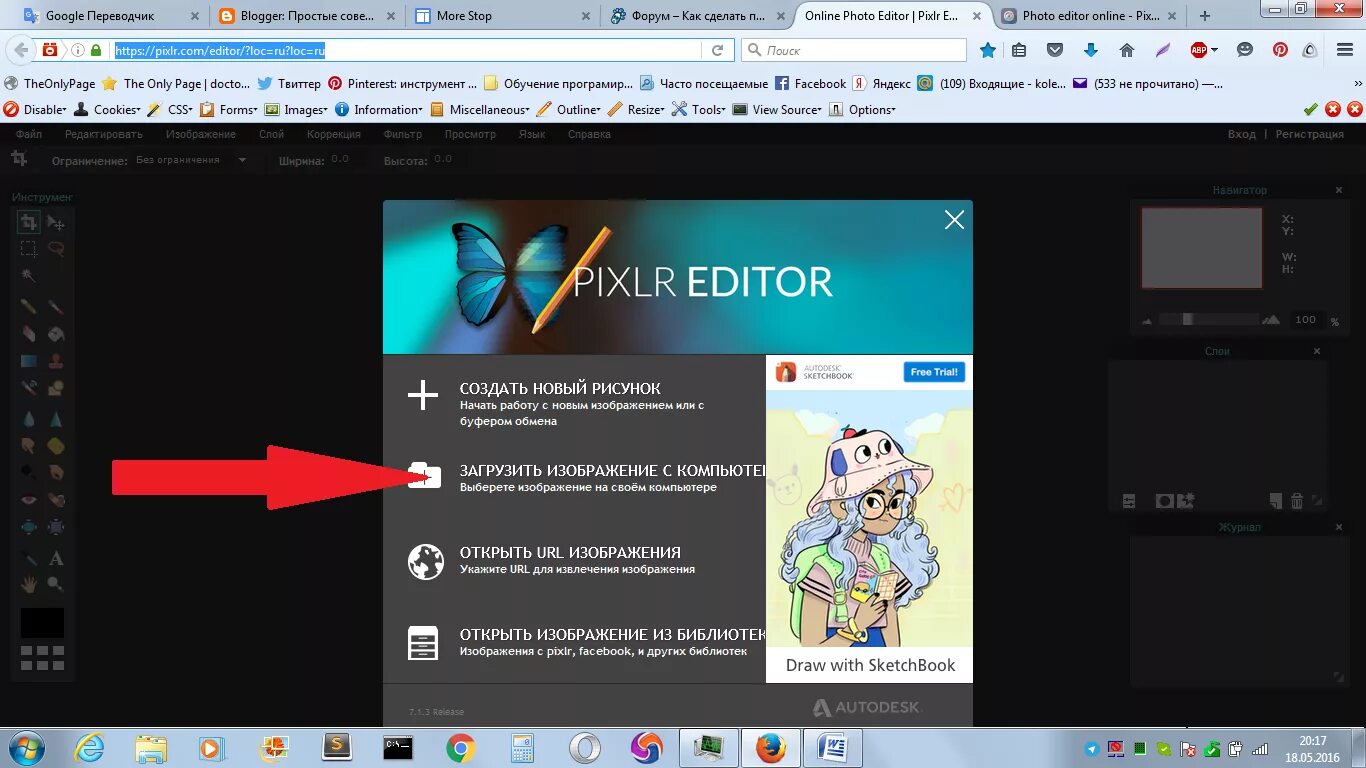Open the Редактировать menu

[104, 134]
